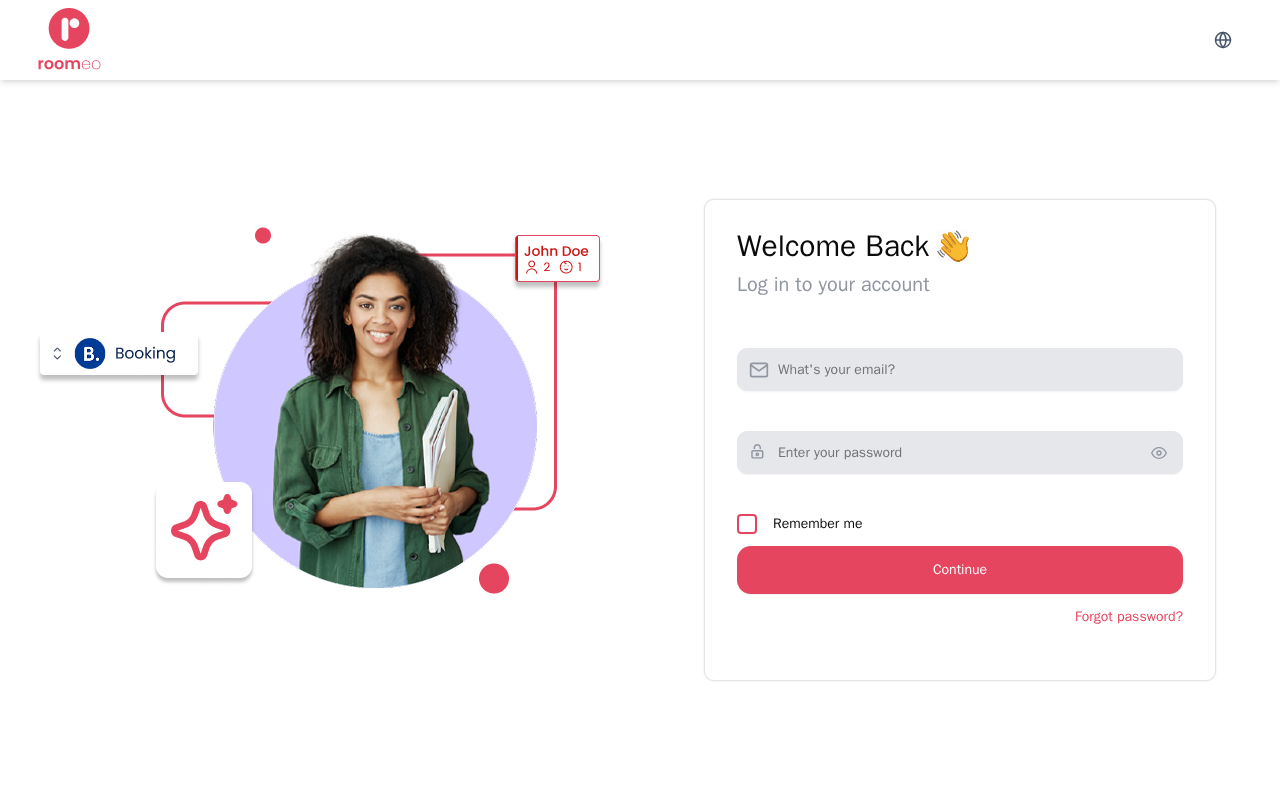Click the Booking.com B logo
Screen dimensions: 1280x800
90,353
